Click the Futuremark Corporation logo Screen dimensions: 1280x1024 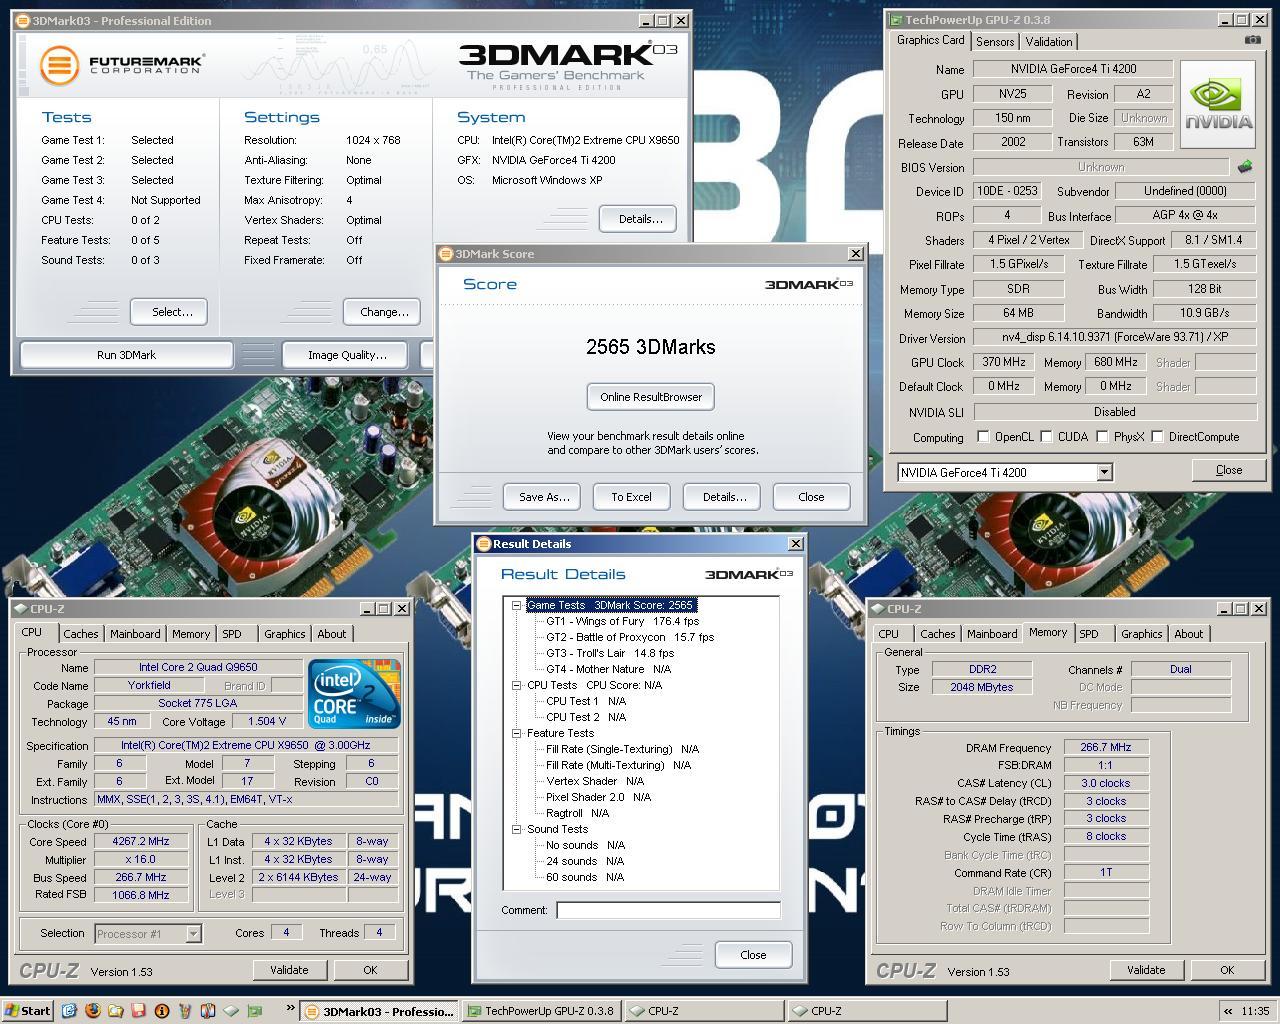[121, 65]
